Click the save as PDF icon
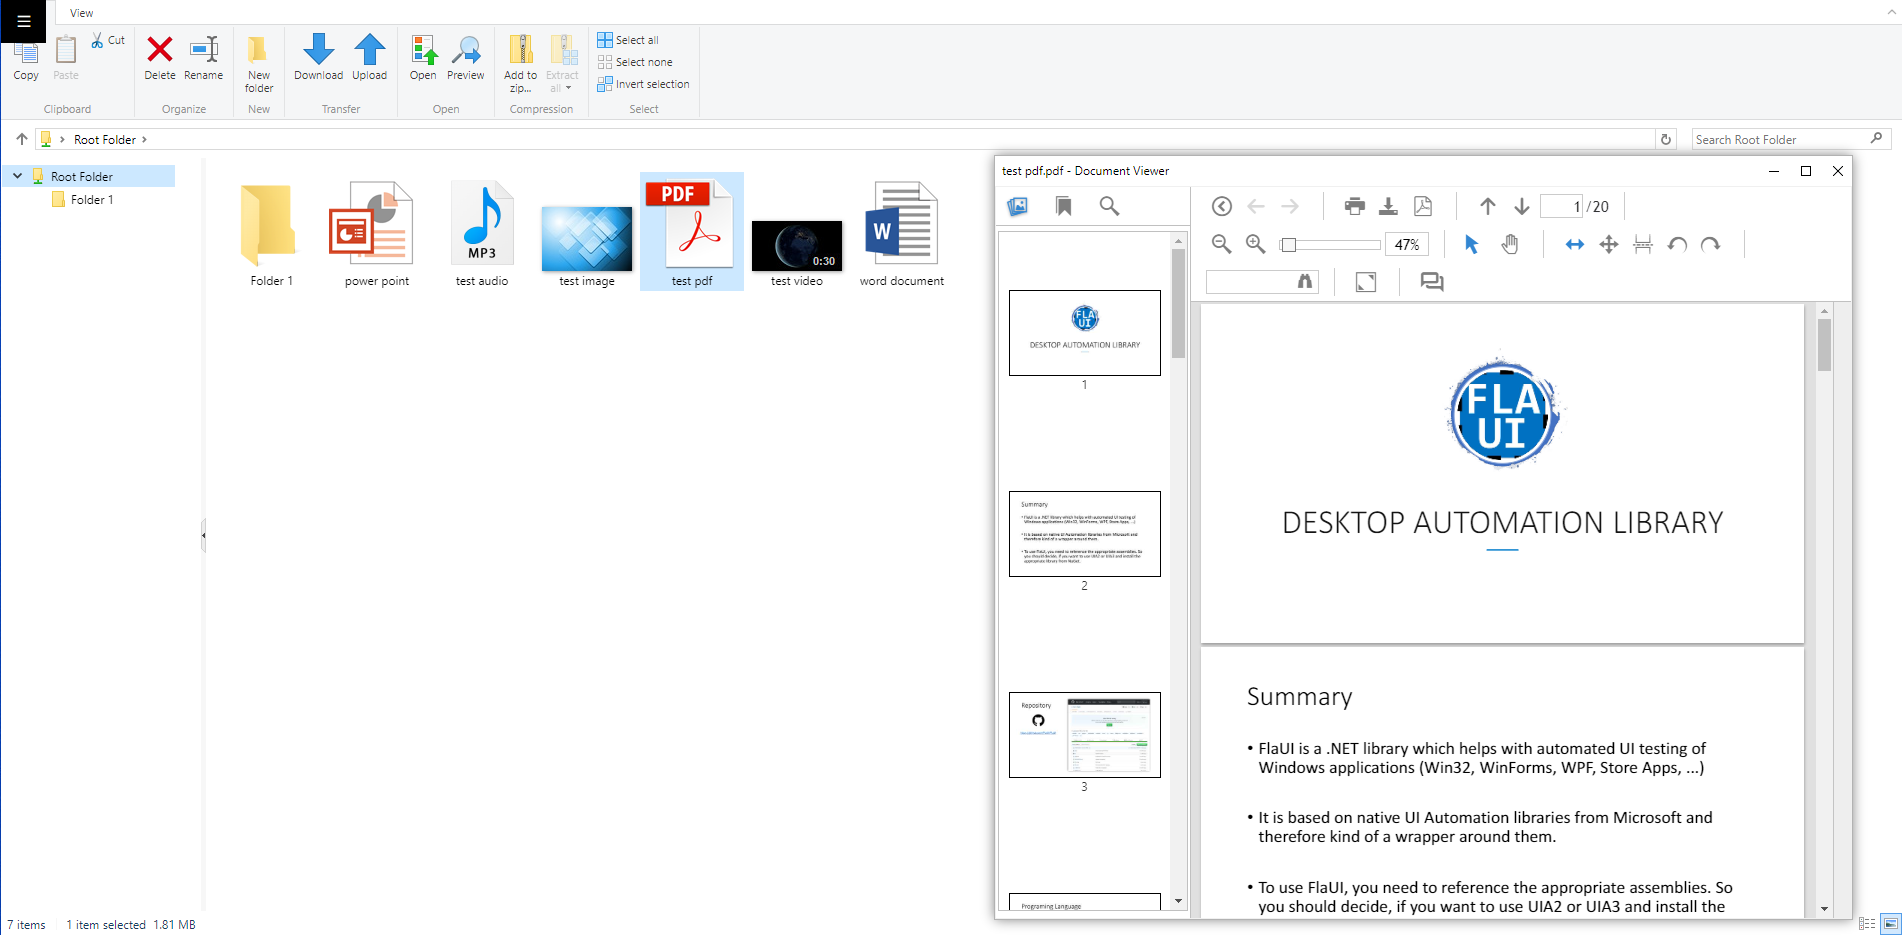Screen dimensions: 1902x935 coord(1423,206)
